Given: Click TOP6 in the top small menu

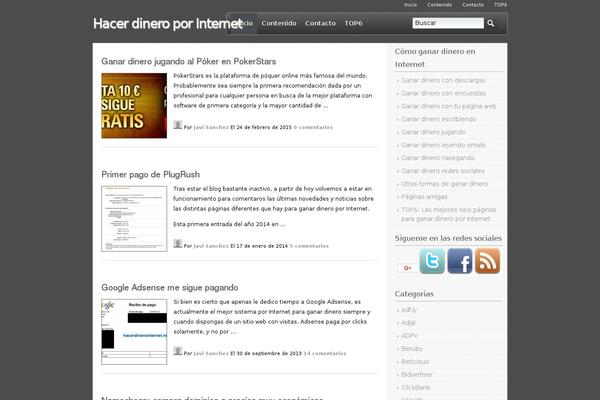Looking at the screenshot, I should click(501, 5).
